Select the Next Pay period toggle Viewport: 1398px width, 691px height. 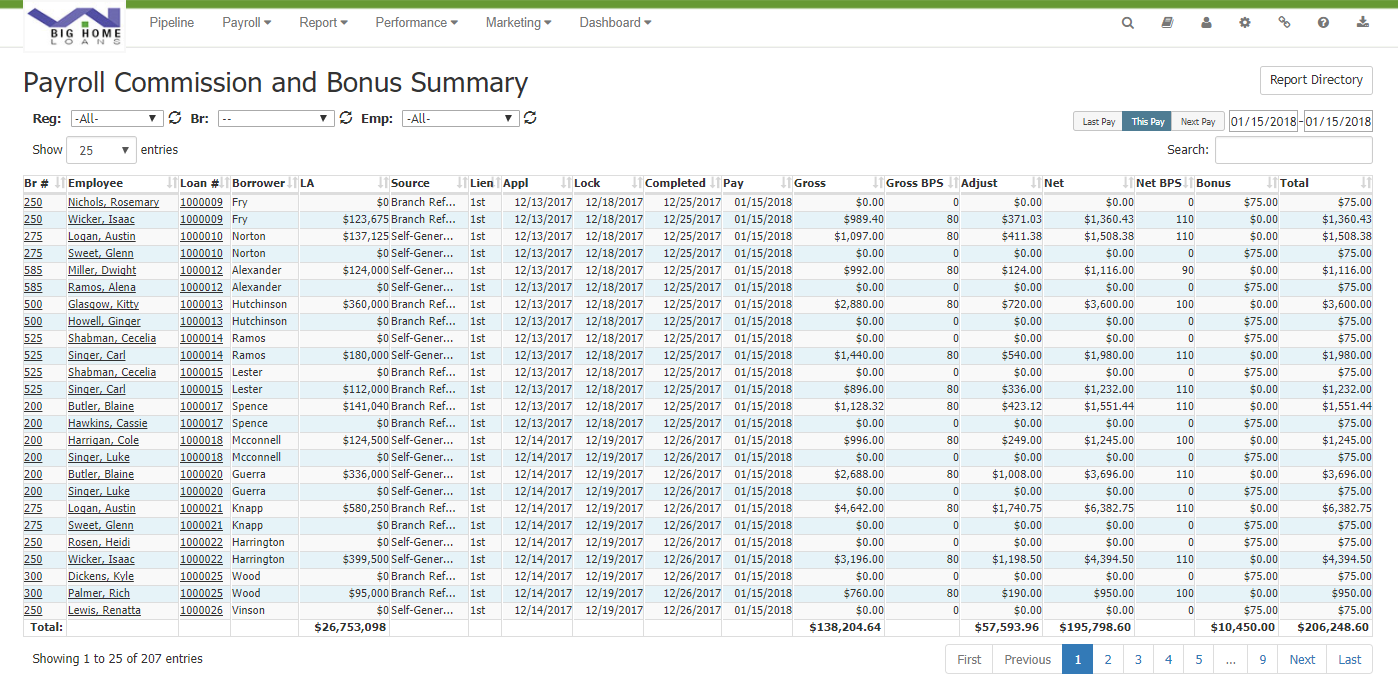[x=1197, y=121]
